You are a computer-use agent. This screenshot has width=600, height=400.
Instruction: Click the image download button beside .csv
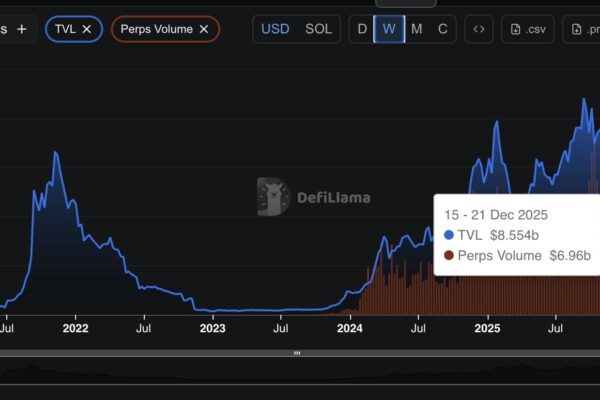coord(581,29)
